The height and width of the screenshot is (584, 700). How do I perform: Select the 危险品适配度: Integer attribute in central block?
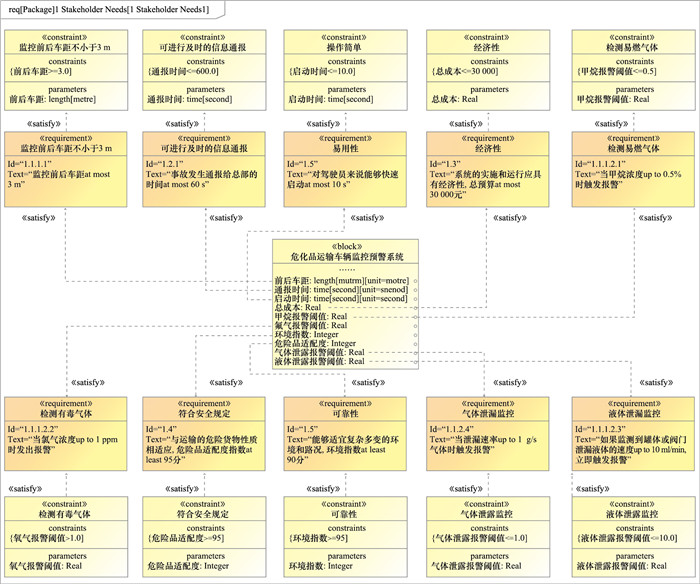(315, 343)
